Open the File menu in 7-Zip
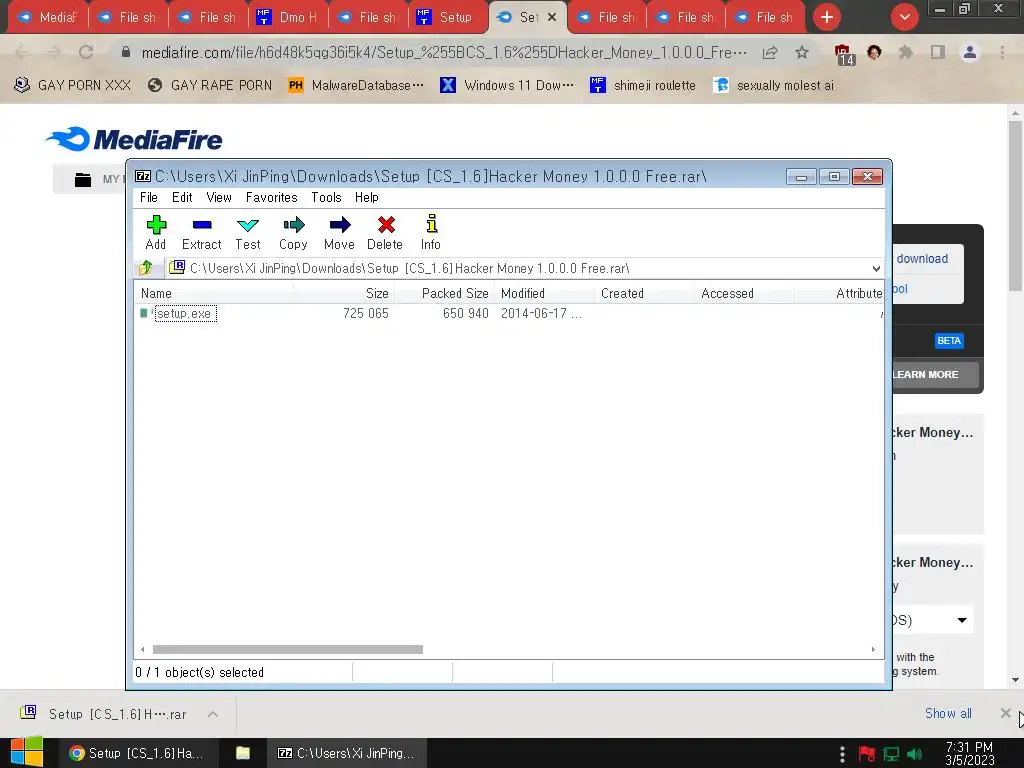 (149, 197)
